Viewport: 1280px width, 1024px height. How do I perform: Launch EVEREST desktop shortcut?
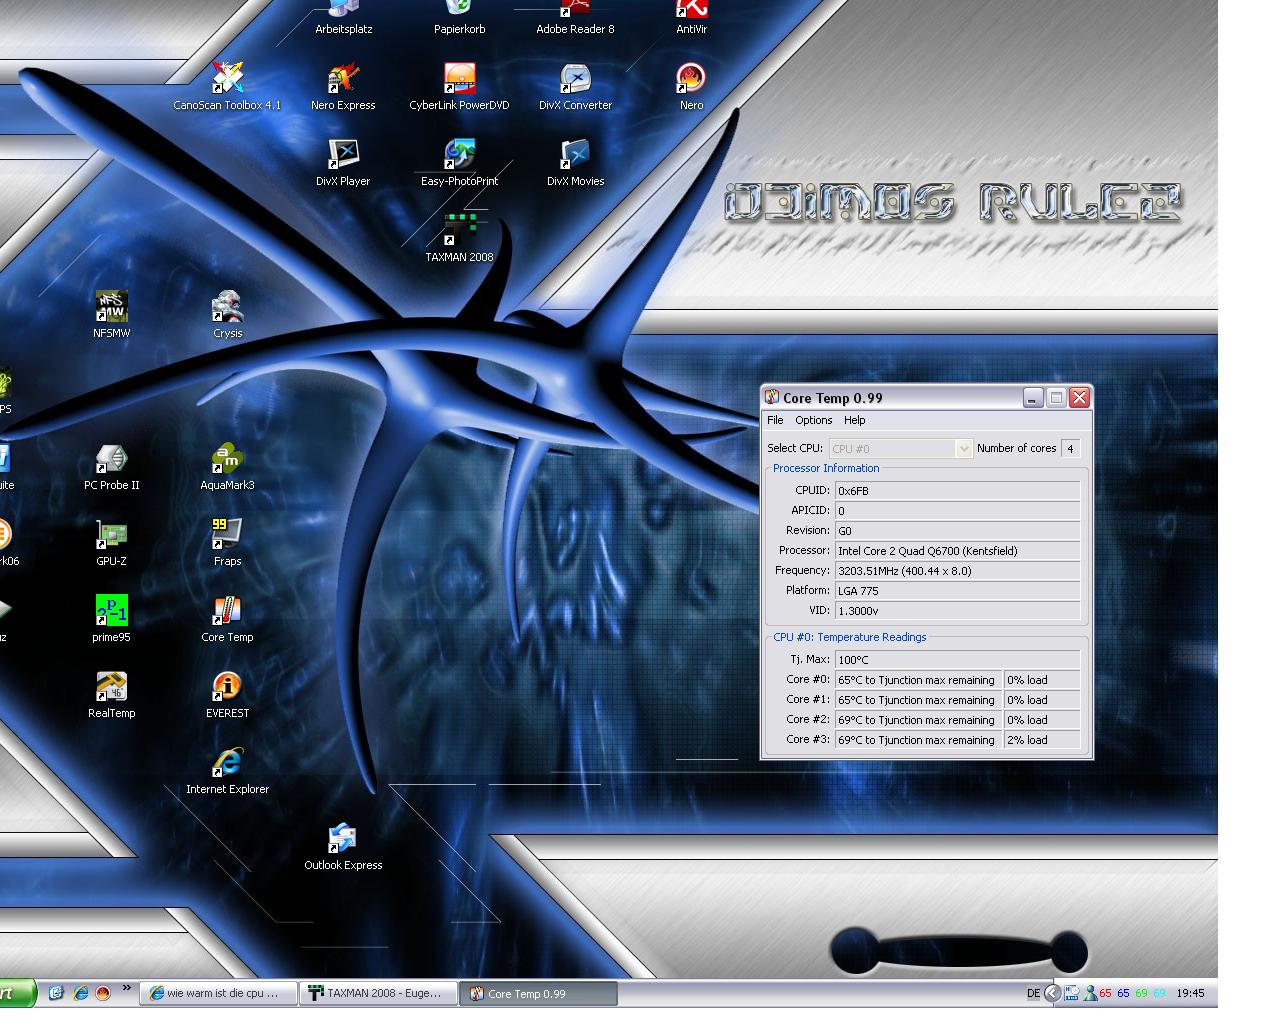pos(227,695)
